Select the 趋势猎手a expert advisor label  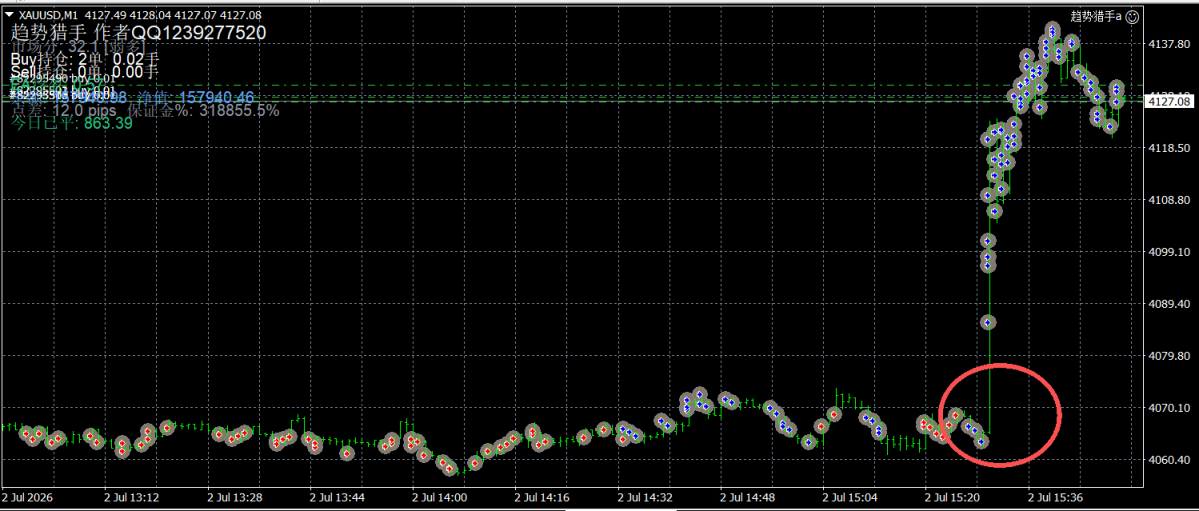tap(1096, 15)
